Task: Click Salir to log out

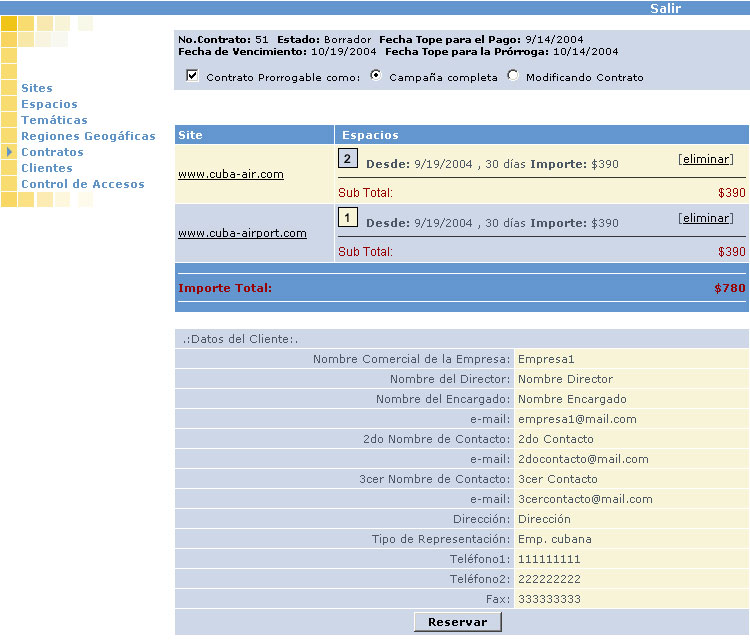Action: (x=666, y=8)
